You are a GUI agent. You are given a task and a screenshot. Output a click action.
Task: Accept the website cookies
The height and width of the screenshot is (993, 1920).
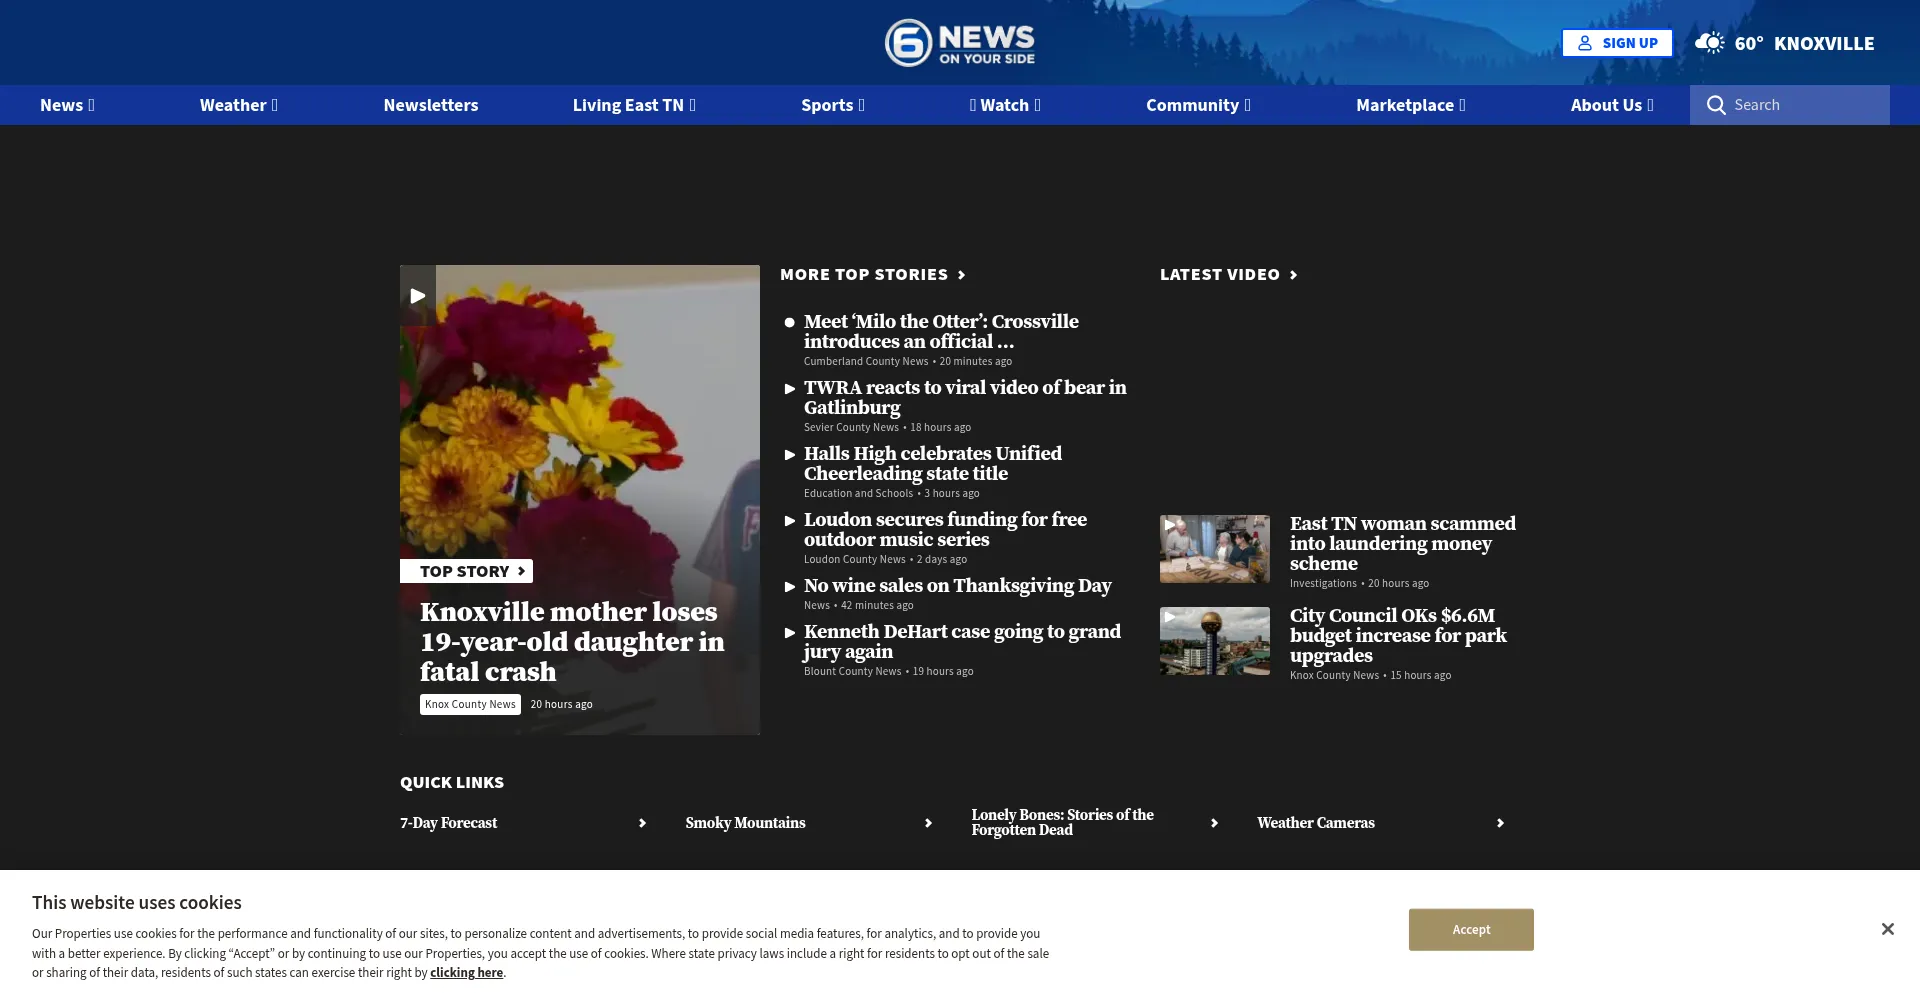coord(1470,929)
